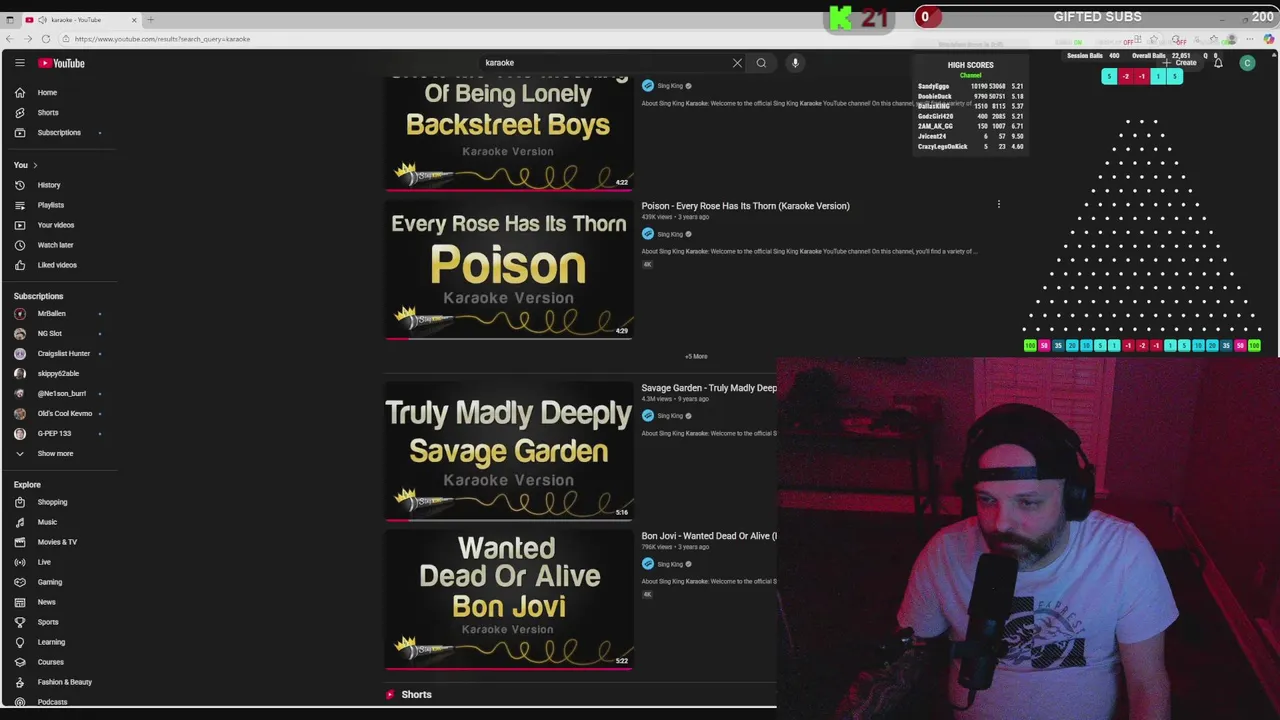Open the Backstreet Boys karaoke thumbnail
The height and width of the screenshot is (720, 1280).
[x=509, y=133]
